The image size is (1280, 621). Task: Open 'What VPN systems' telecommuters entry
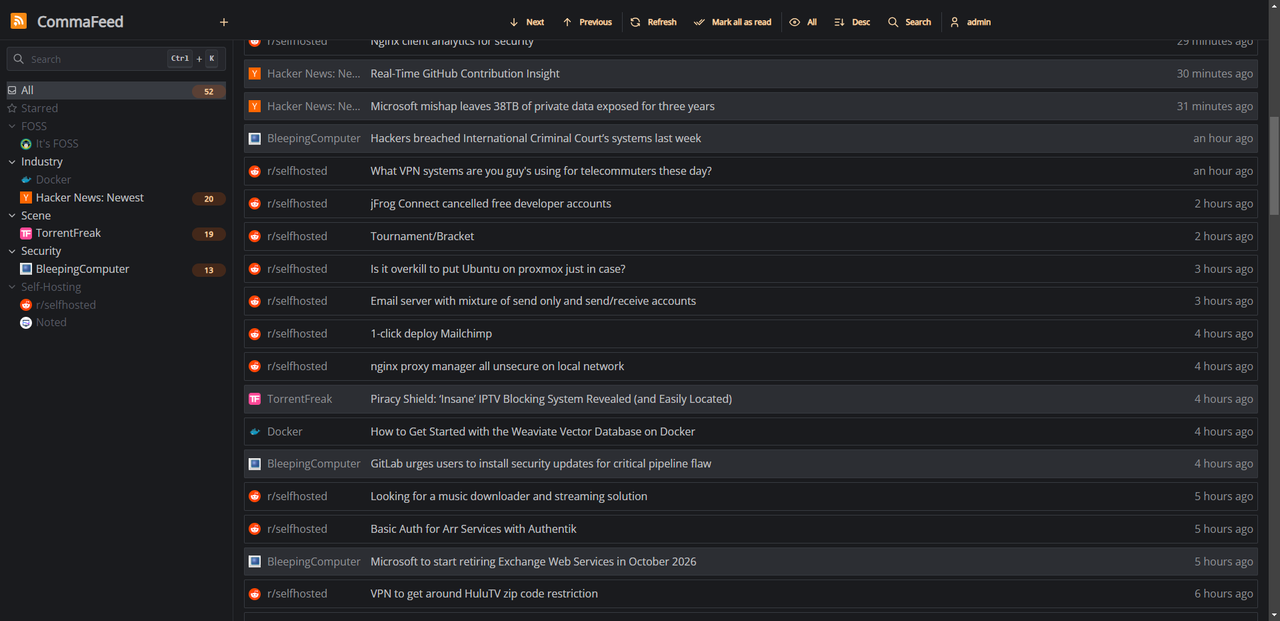pos(751,171)
